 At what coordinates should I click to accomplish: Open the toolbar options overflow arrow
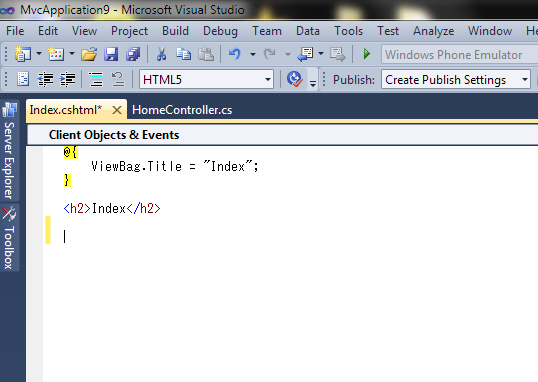click(x=313, y=83)
